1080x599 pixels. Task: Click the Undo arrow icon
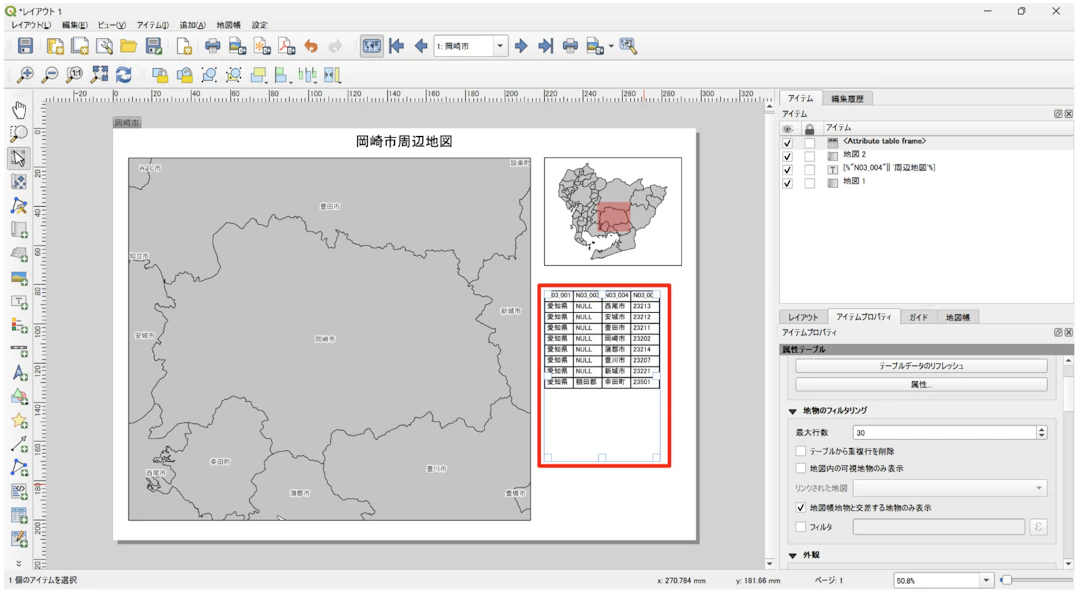point(311,46)
